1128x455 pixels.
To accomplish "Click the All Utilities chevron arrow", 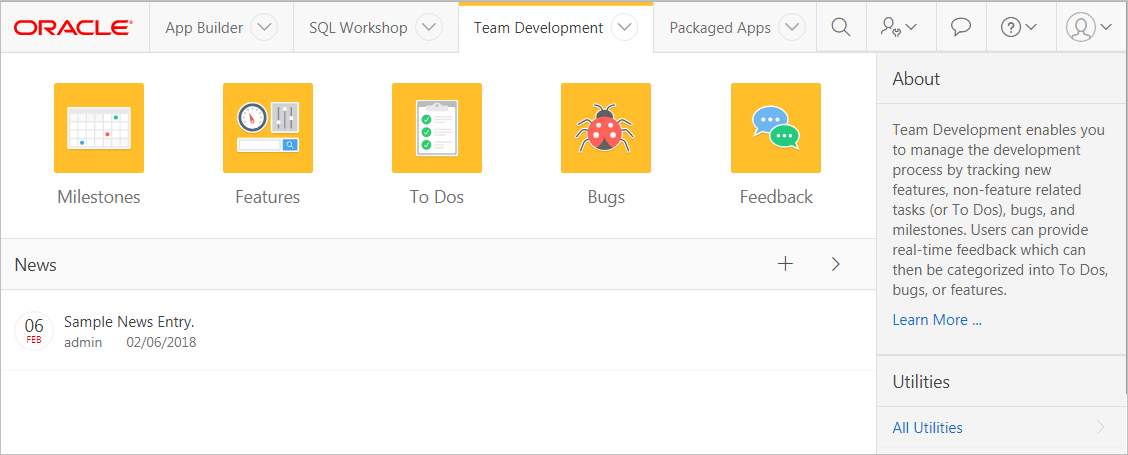I will tap(1101, 428).
